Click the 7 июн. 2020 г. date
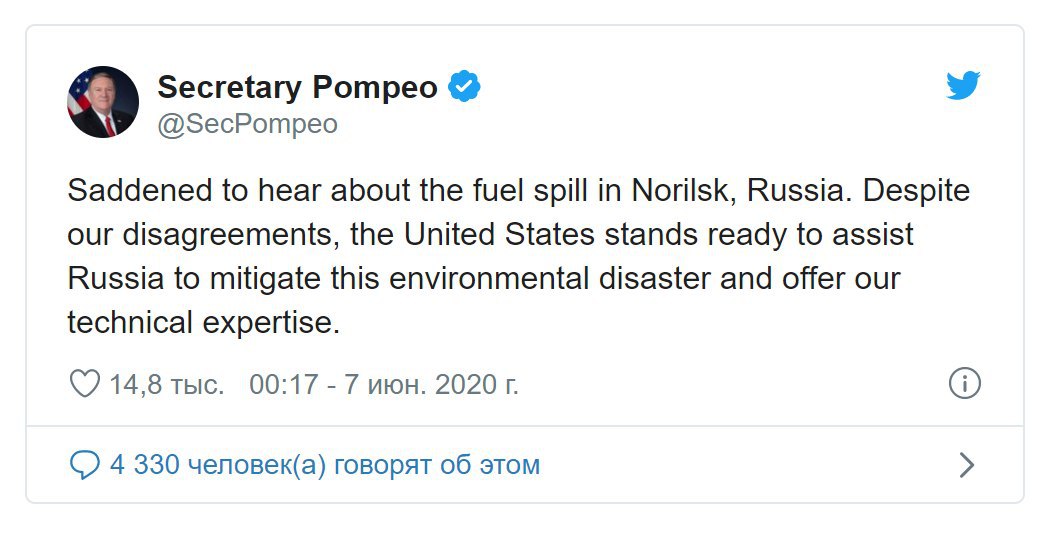This screenshot has width=1055, height=541. click(x=431, y=384)
